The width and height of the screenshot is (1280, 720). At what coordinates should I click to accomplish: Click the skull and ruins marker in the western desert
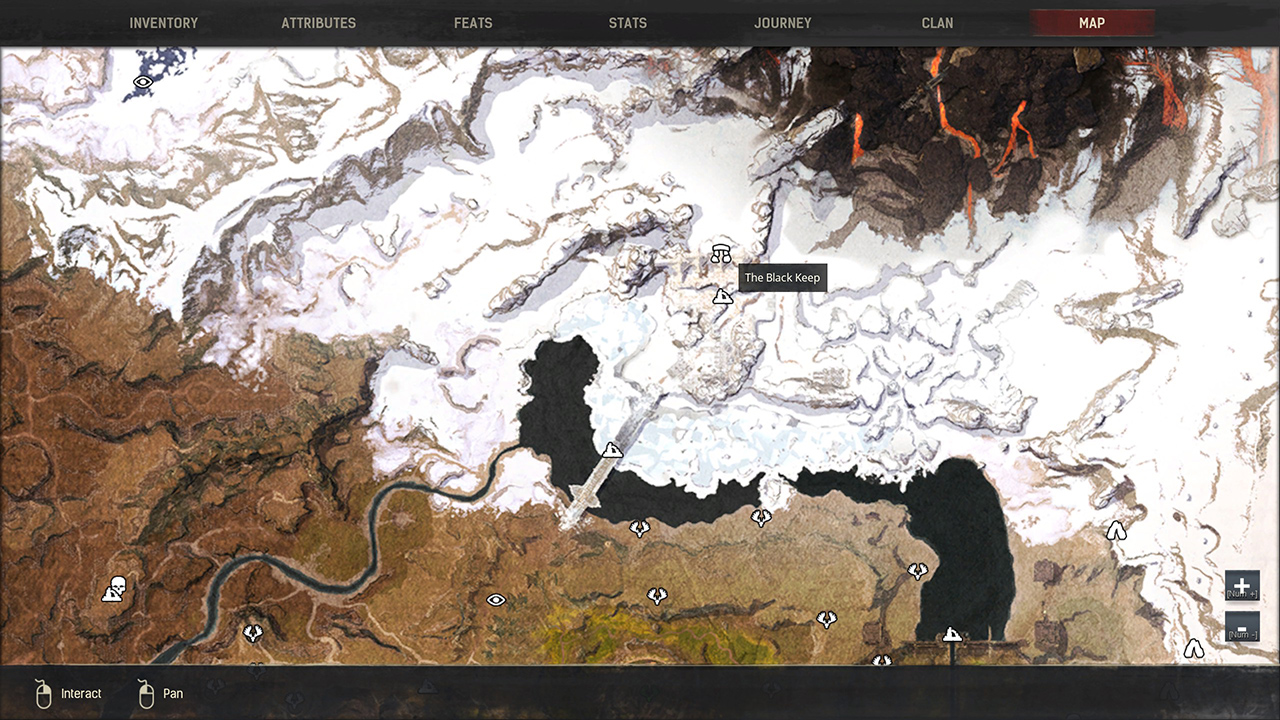[114, 589]
